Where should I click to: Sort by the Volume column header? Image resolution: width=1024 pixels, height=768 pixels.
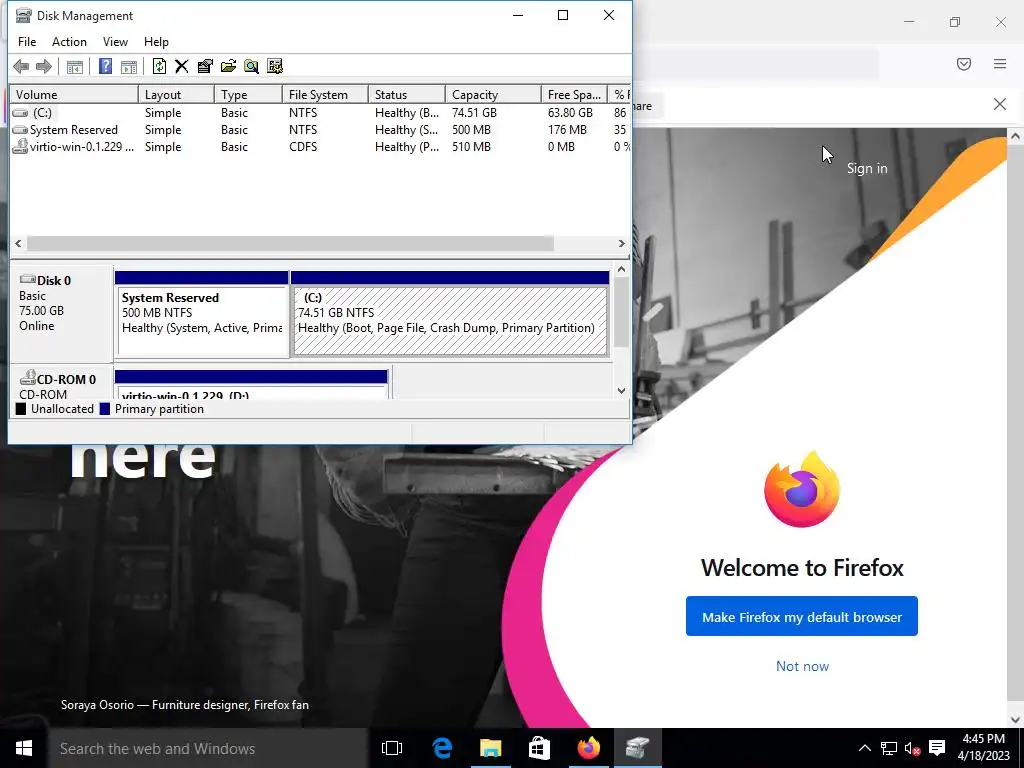coord(74,95)
